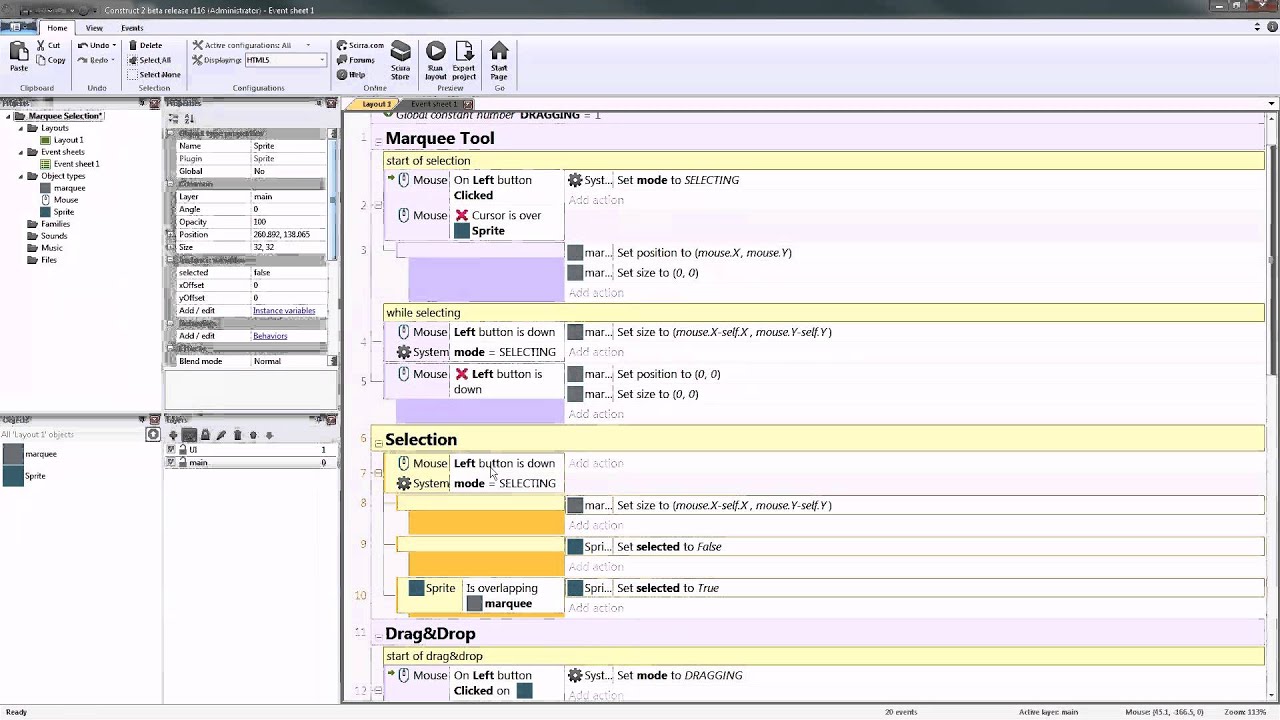This screenshot has height=720, width=1280.
Task: Move layer down with the arrow icon
Action: (269, 435)
